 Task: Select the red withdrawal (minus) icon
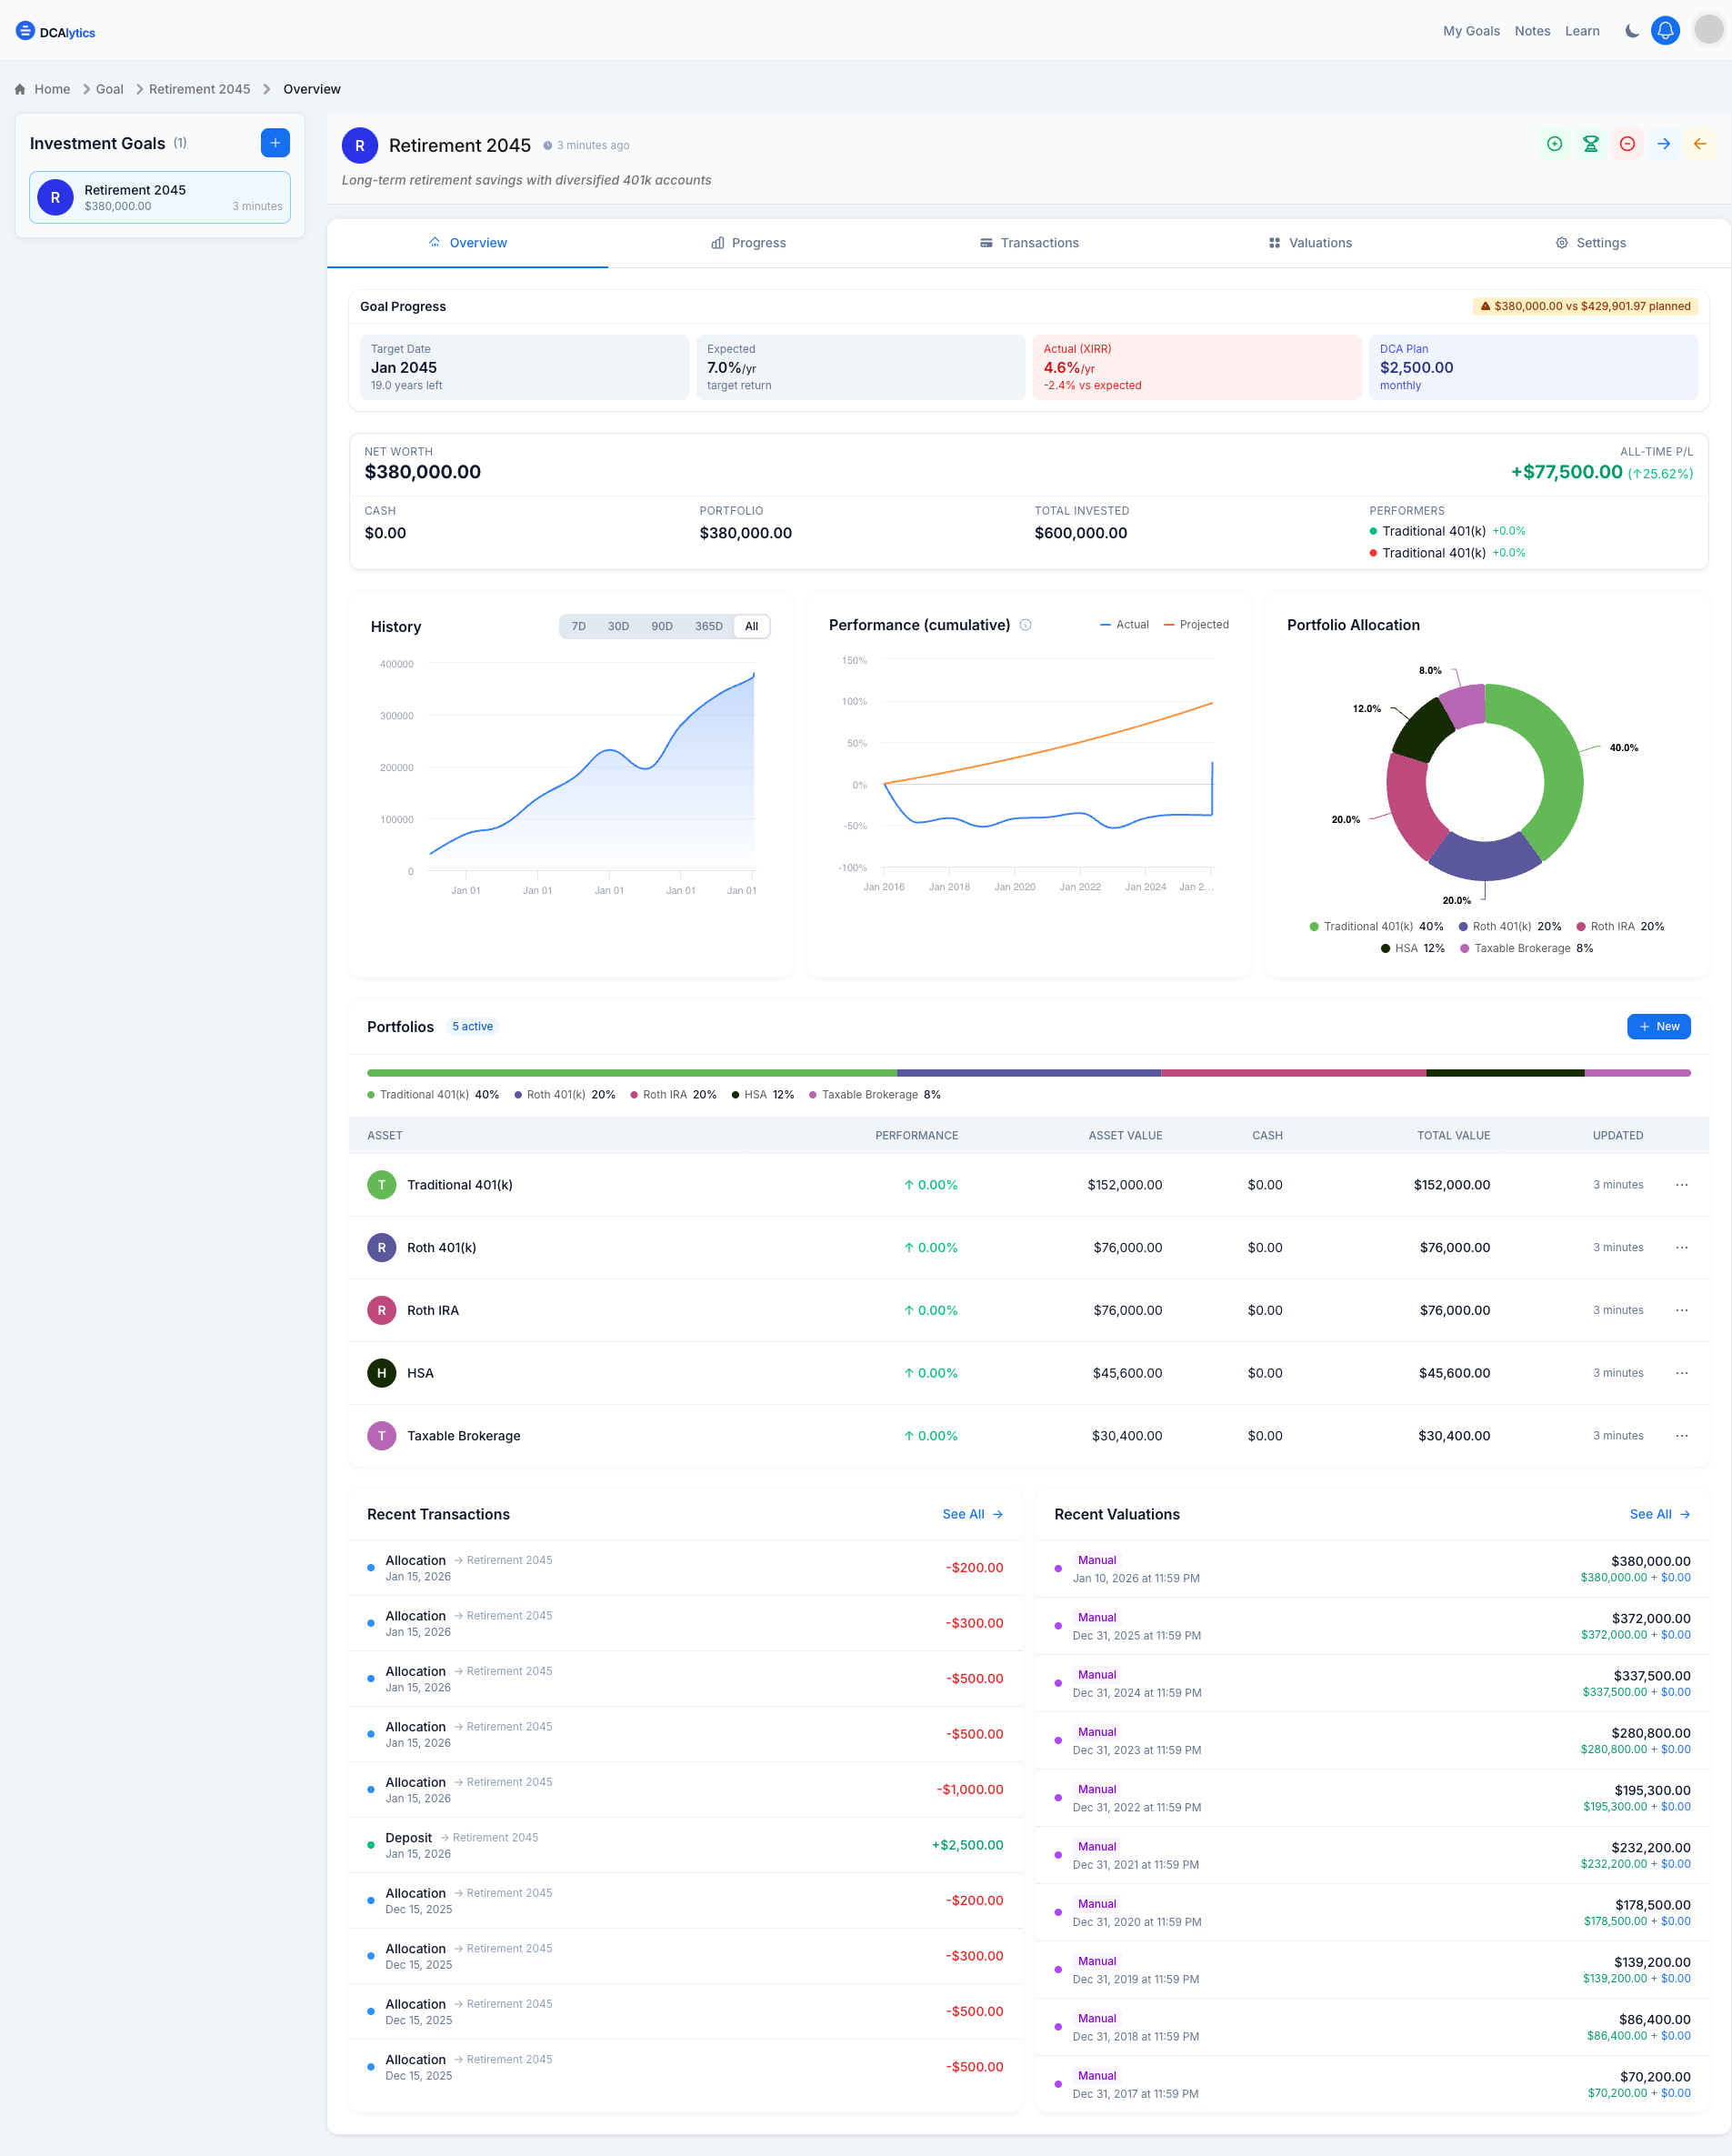point(1627,144)
